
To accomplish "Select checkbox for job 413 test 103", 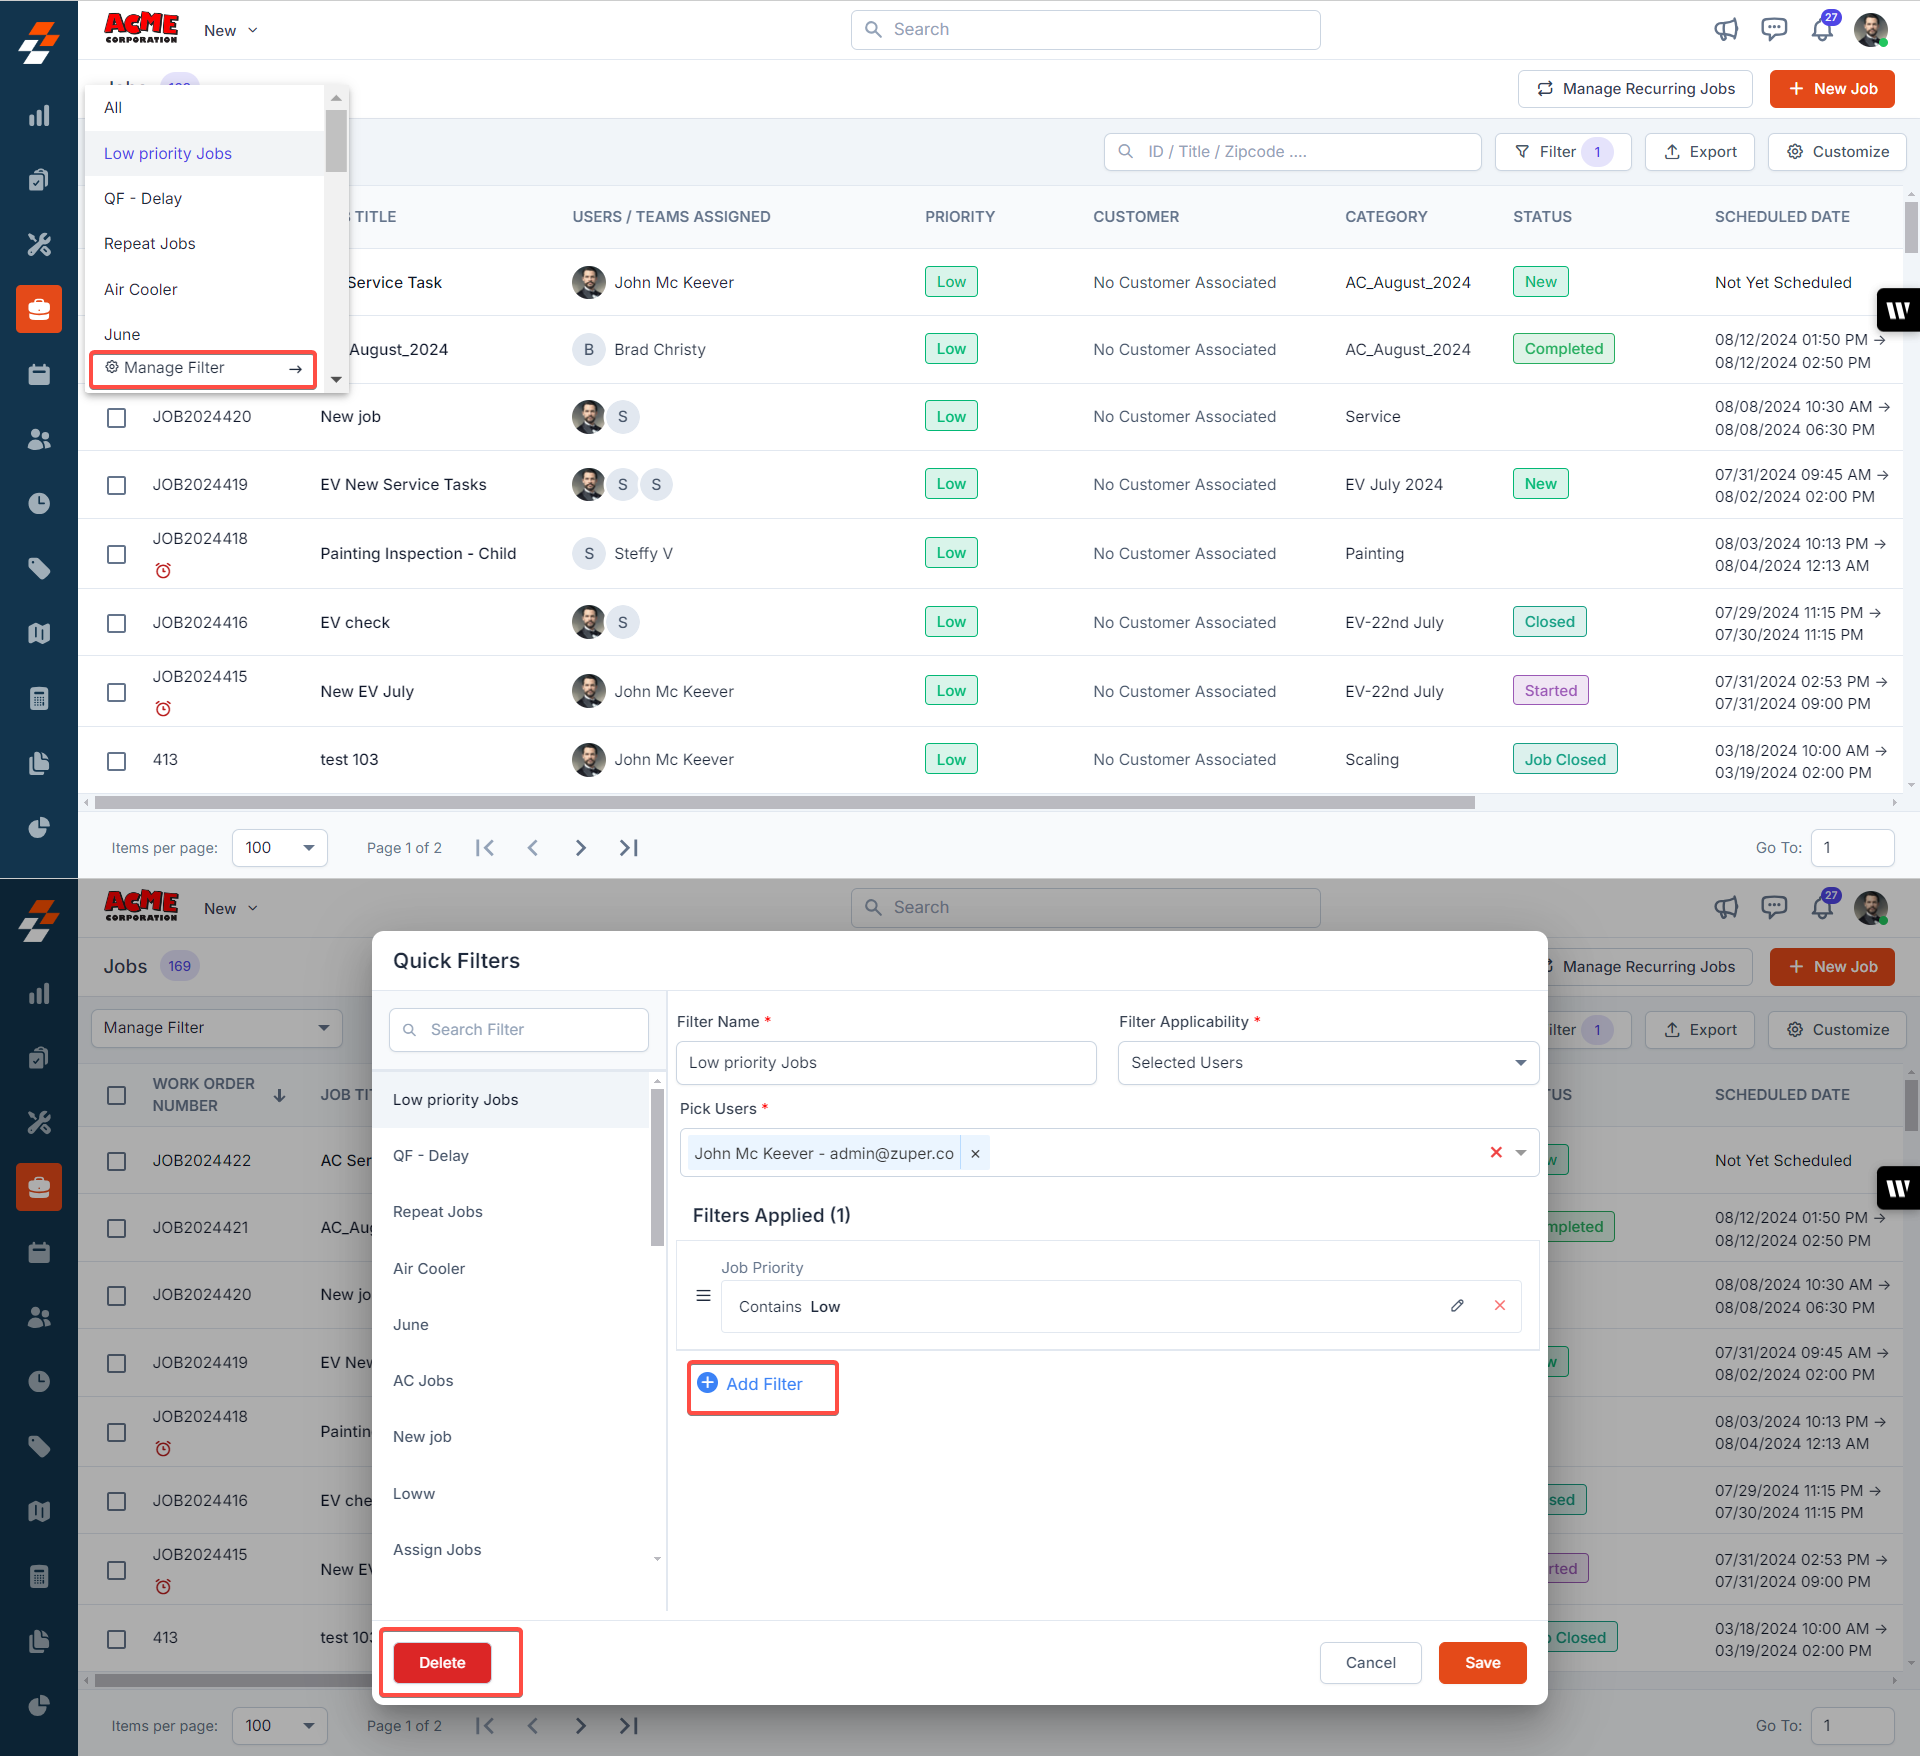I will (x=117, y=761).
